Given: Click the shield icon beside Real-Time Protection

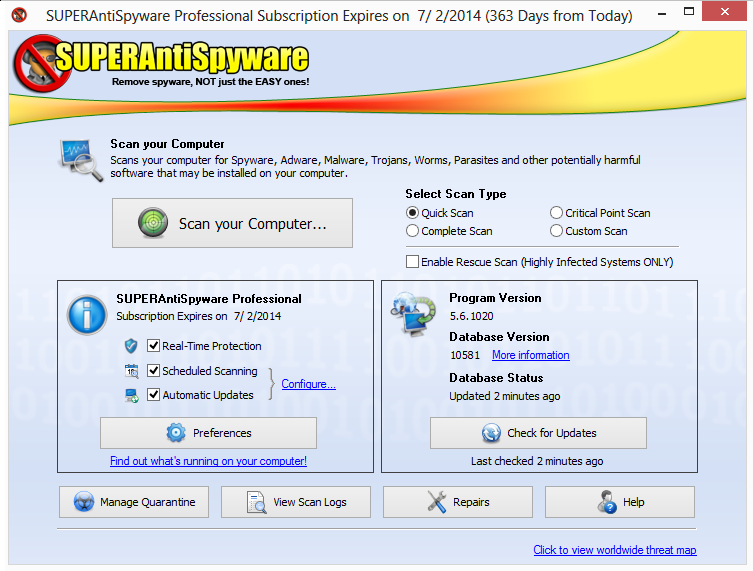Looking at the screenshot, I should coord(131,346).
